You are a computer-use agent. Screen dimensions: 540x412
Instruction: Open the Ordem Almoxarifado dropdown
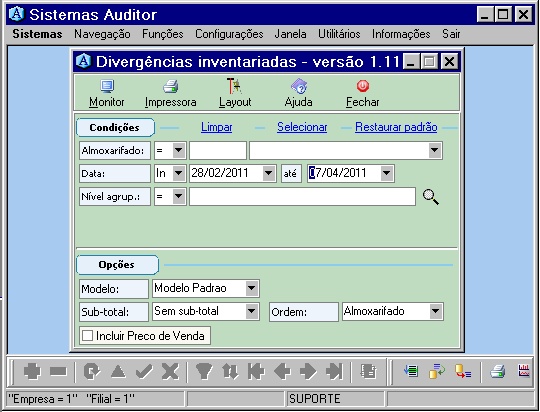[436, 311]
